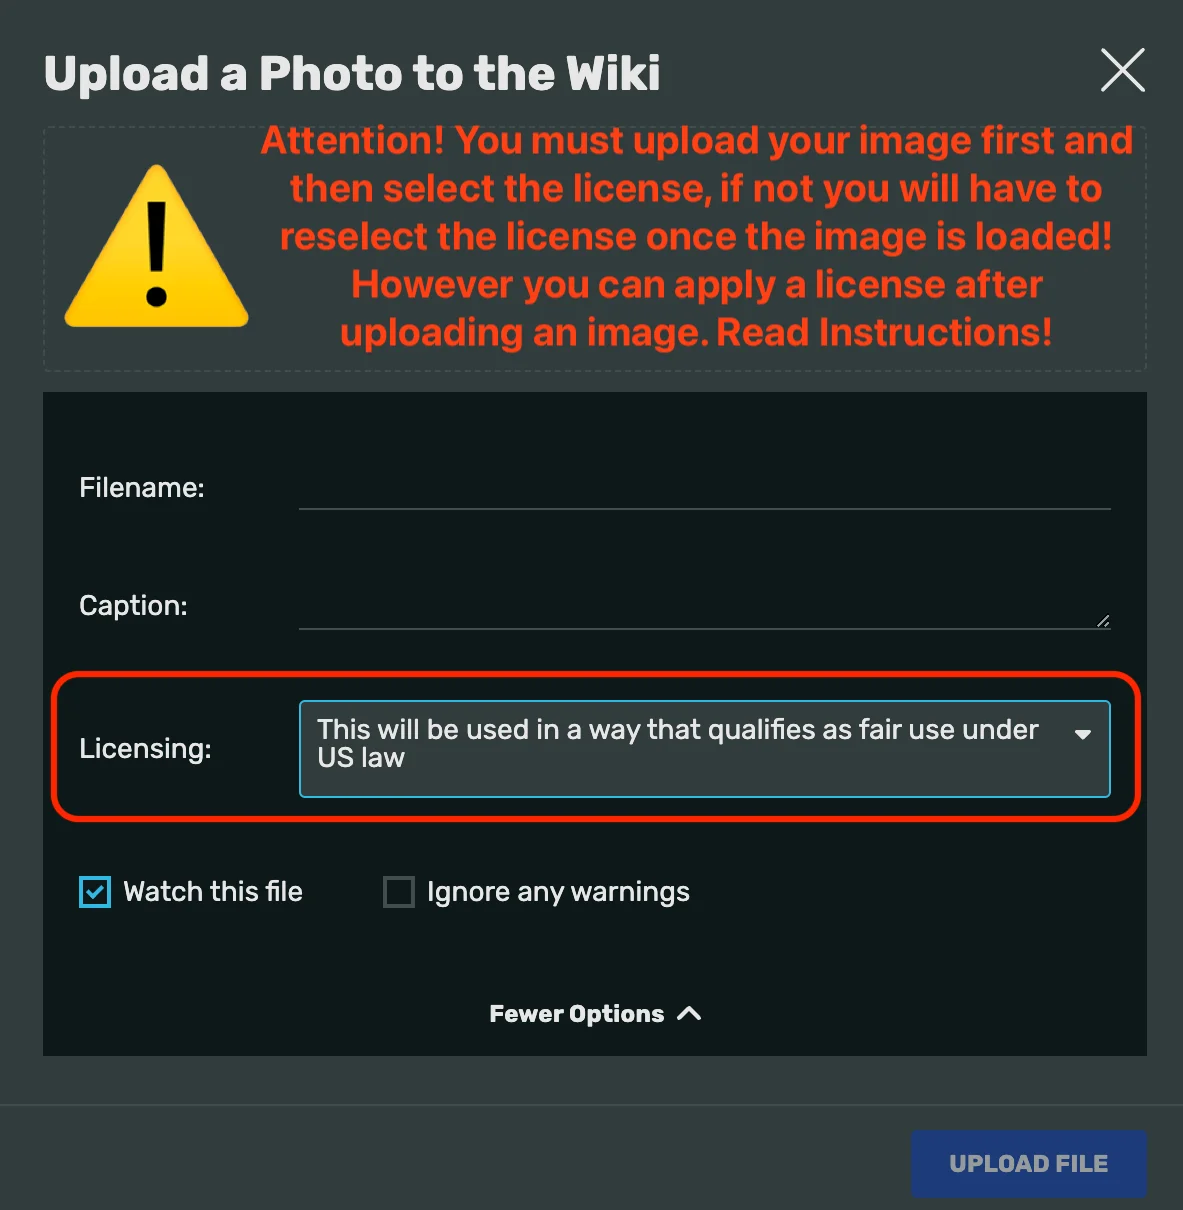Screen dimensions: 1183x1210
Task: Click in the Filename input field
Action: (x=704, y=488)
